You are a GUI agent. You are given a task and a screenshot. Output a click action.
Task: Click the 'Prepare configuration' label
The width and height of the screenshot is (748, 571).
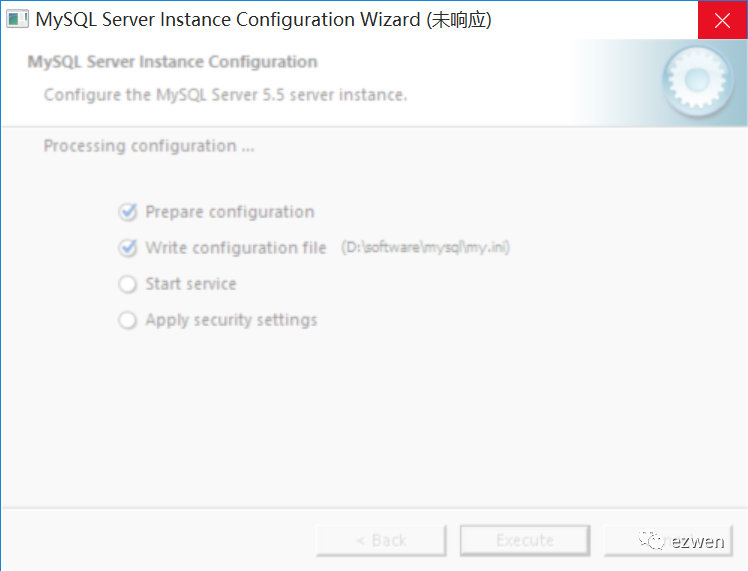coord(230,212)
